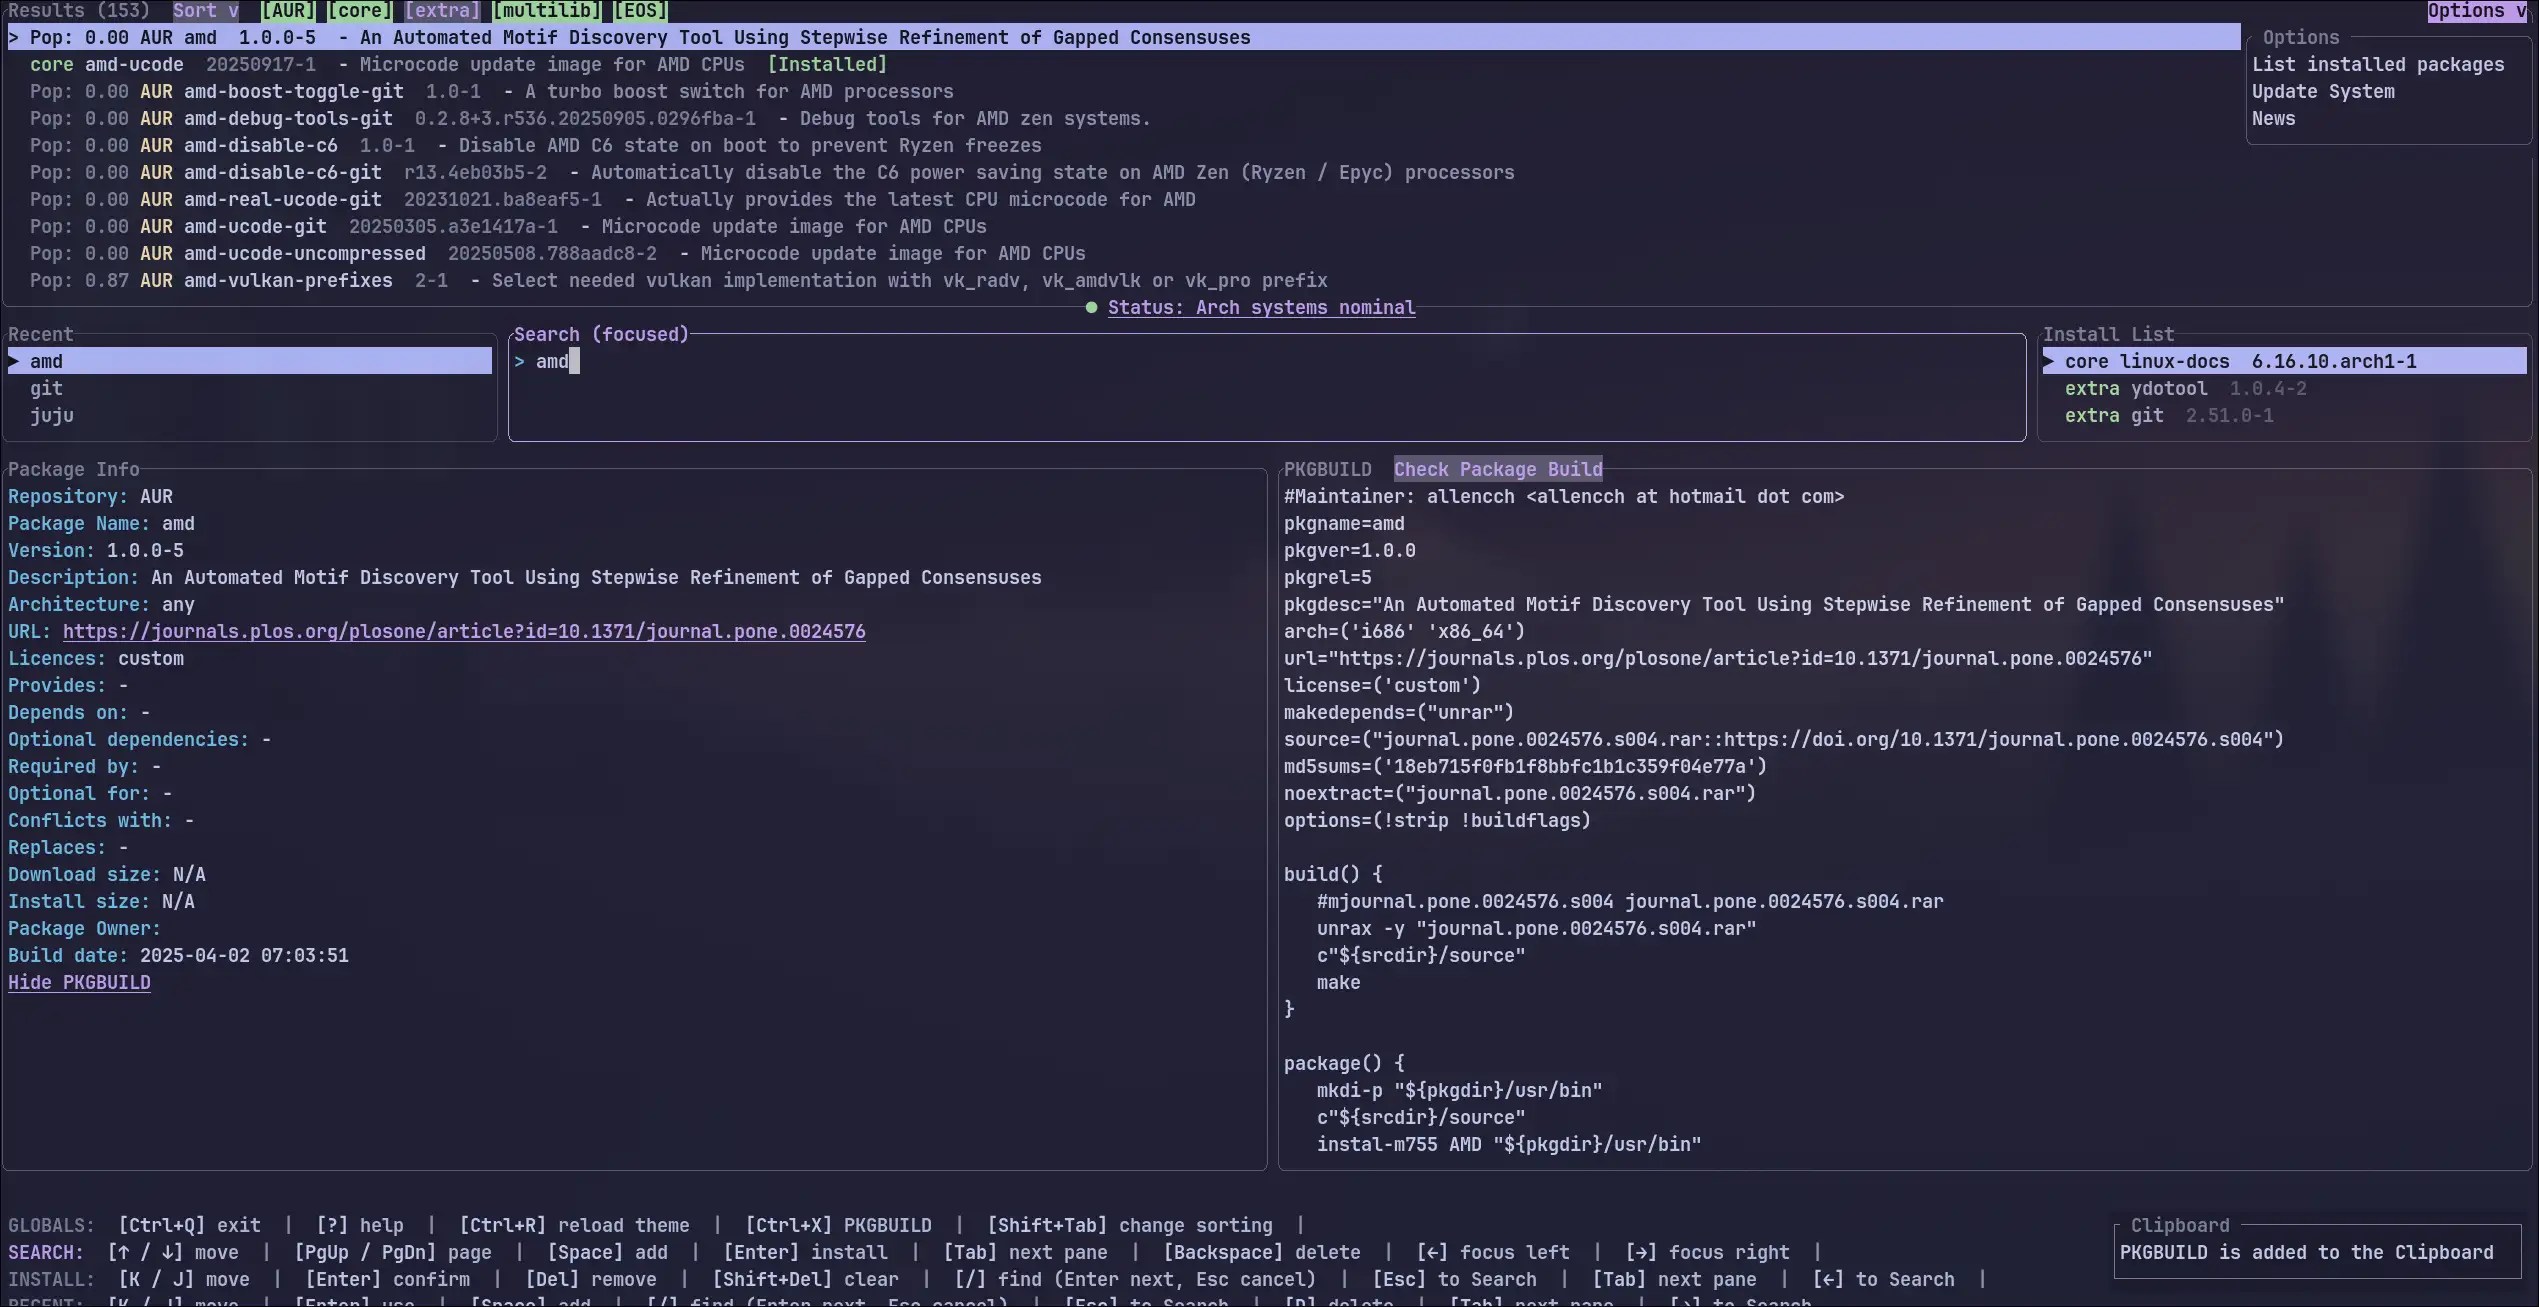
Task: Select git 2.51.0-1 in Install List
Action: (x=2285, y=416)
